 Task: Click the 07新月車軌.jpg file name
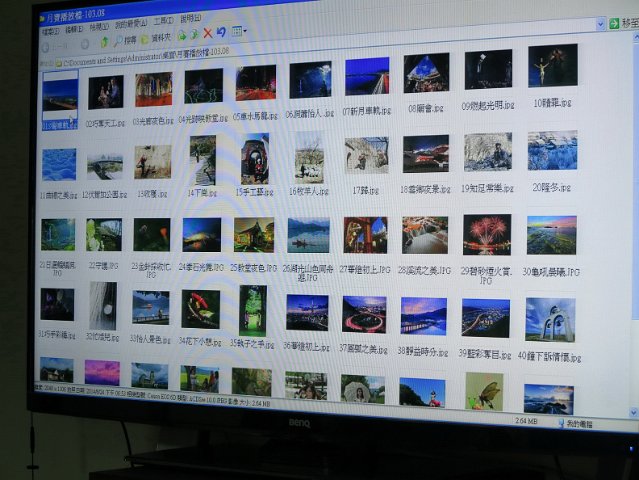(x=366, y=111)
